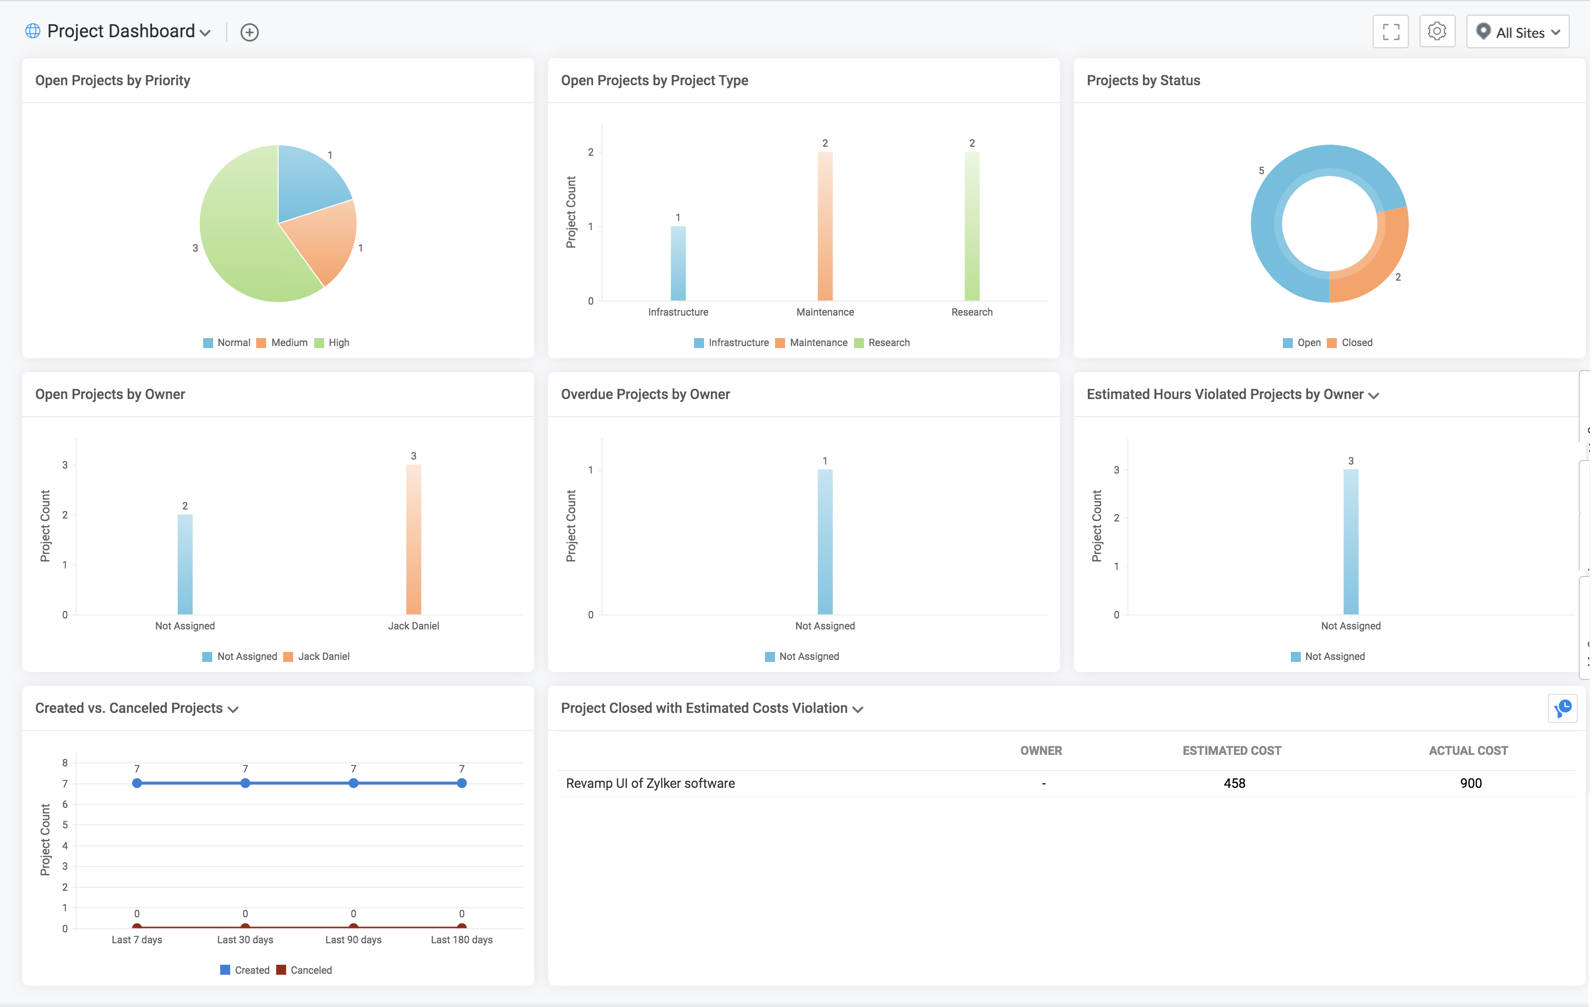Open Revamp UI of Zylker software project
1593x1007 pixels.
pos(650,784)
